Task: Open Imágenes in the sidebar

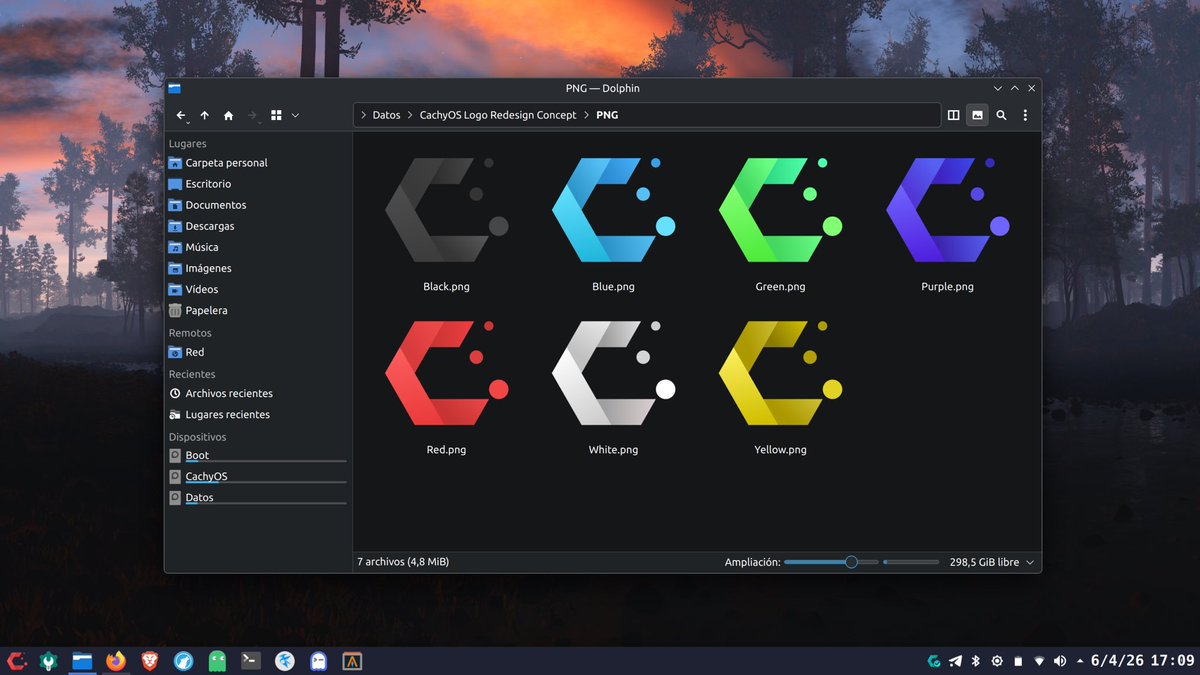Action: pyautogui.click(x=258, y=268)
